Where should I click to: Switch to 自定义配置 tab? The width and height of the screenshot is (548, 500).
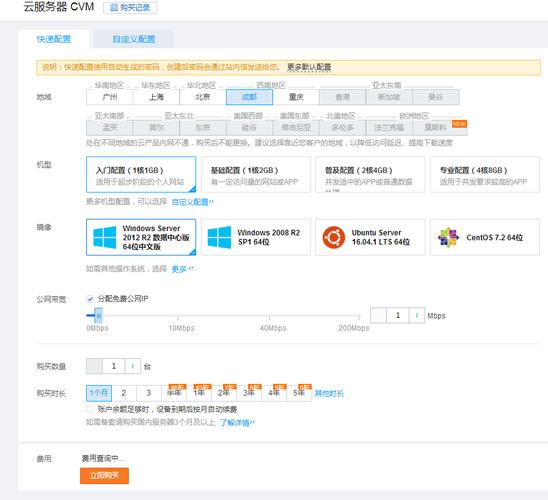coord(134,39)
